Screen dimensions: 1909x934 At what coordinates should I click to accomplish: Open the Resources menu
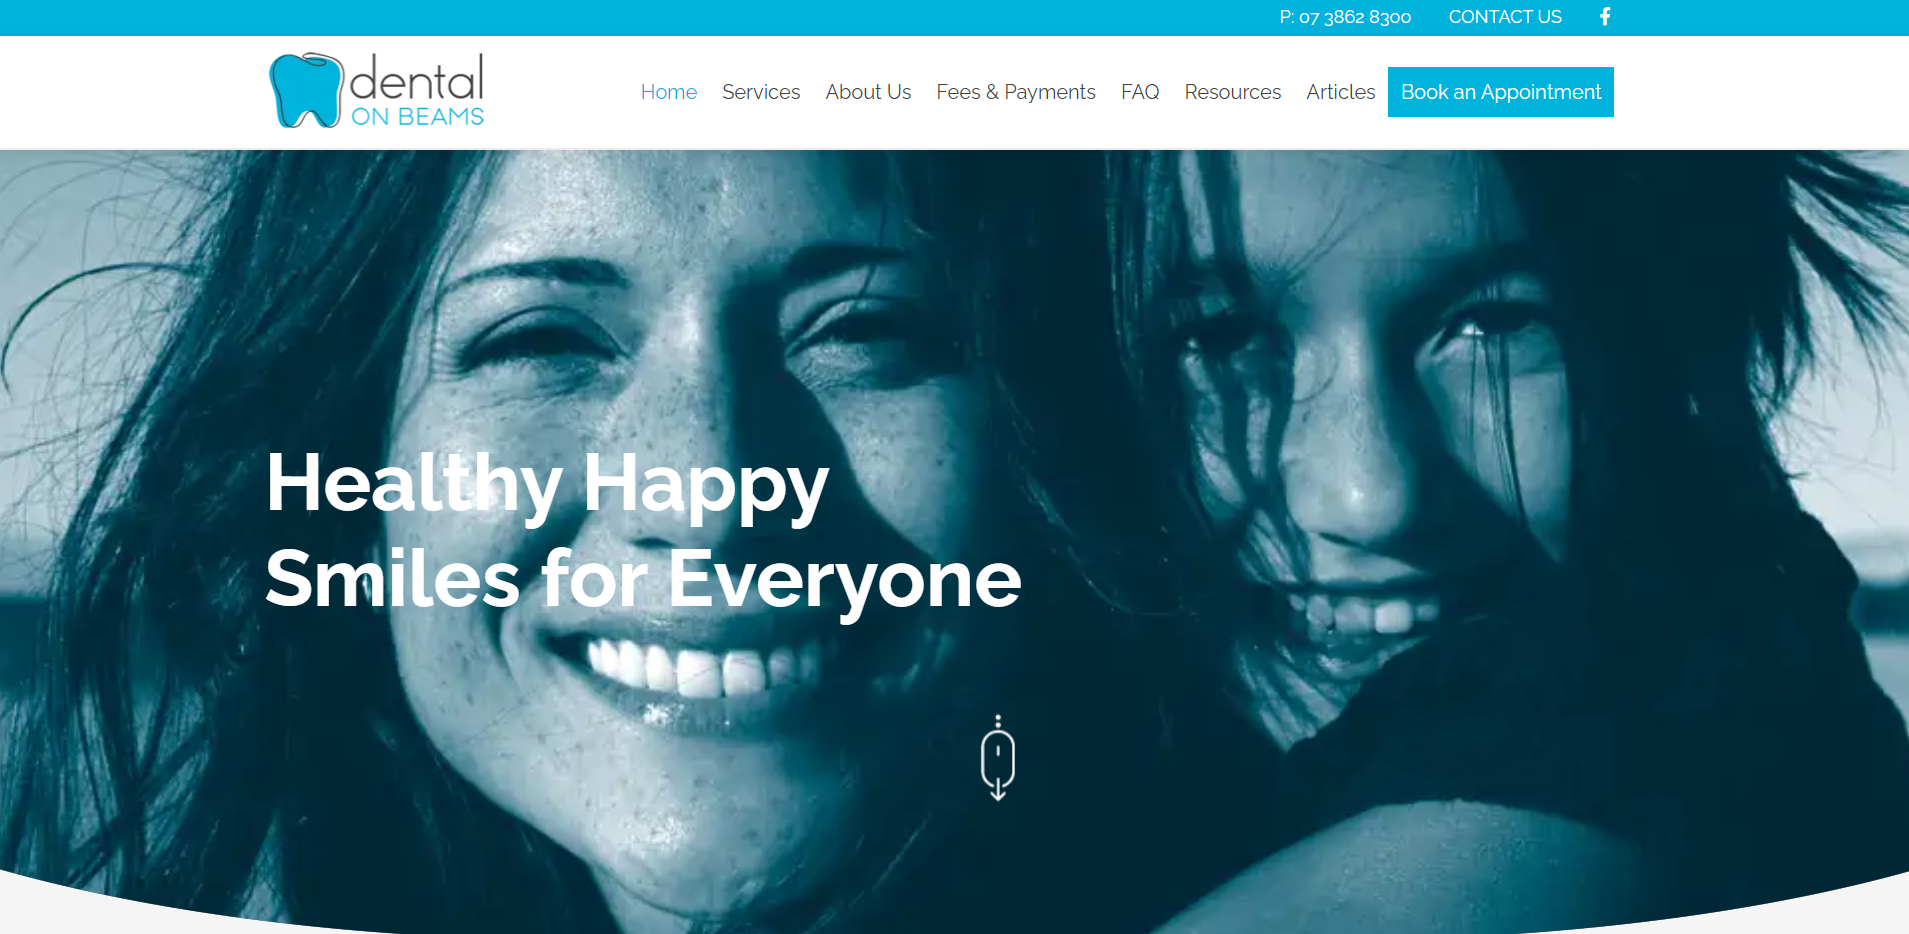coord(1233,92)
